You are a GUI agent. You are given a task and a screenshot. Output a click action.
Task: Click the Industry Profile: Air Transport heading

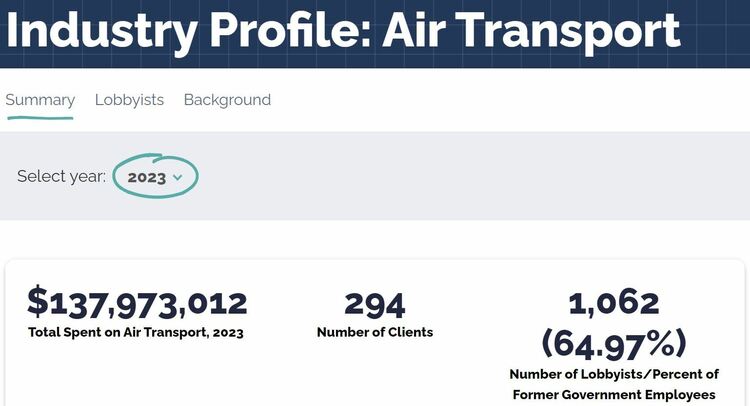(342, 31)
